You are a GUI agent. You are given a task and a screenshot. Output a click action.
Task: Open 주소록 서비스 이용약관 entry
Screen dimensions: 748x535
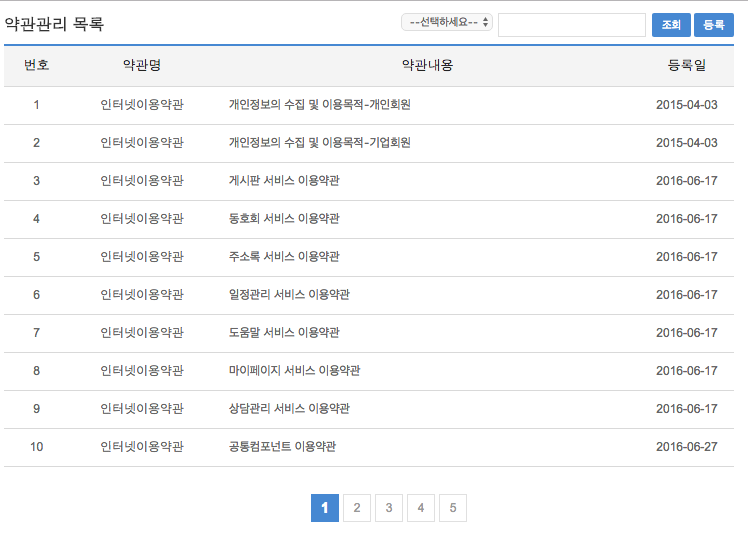pyautogui.click(x=284, y=257)
